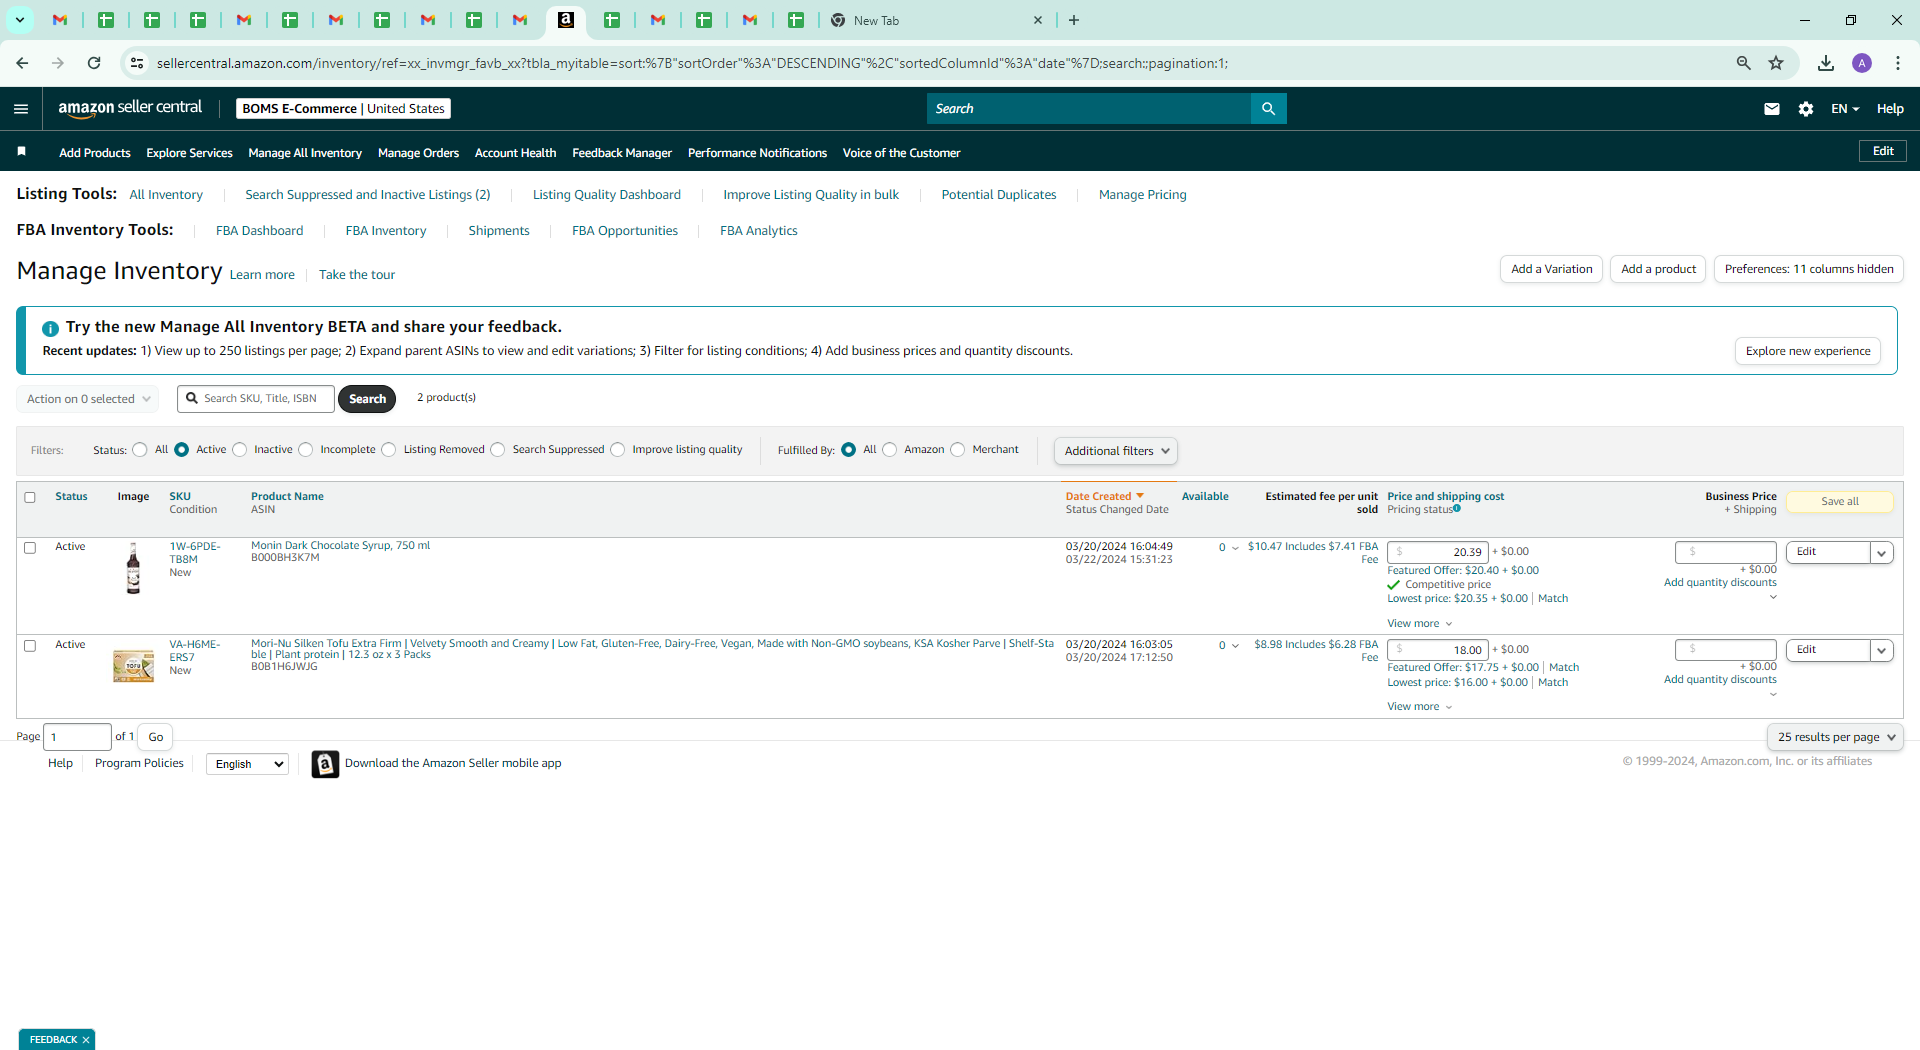Click Add a Variation button
Viewport: 1920px width, 1050px height.
coord(1552,269)
